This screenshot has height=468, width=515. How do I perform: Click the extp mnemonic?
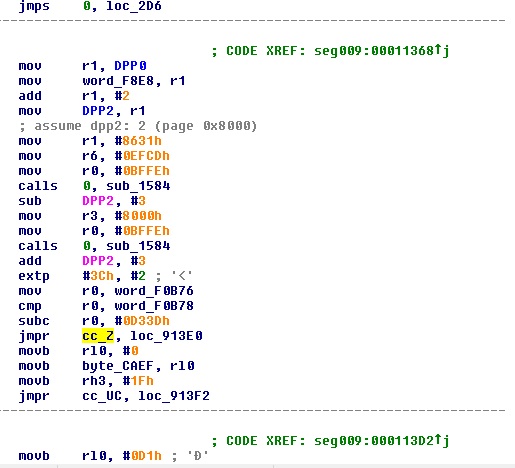click(34, 276)
